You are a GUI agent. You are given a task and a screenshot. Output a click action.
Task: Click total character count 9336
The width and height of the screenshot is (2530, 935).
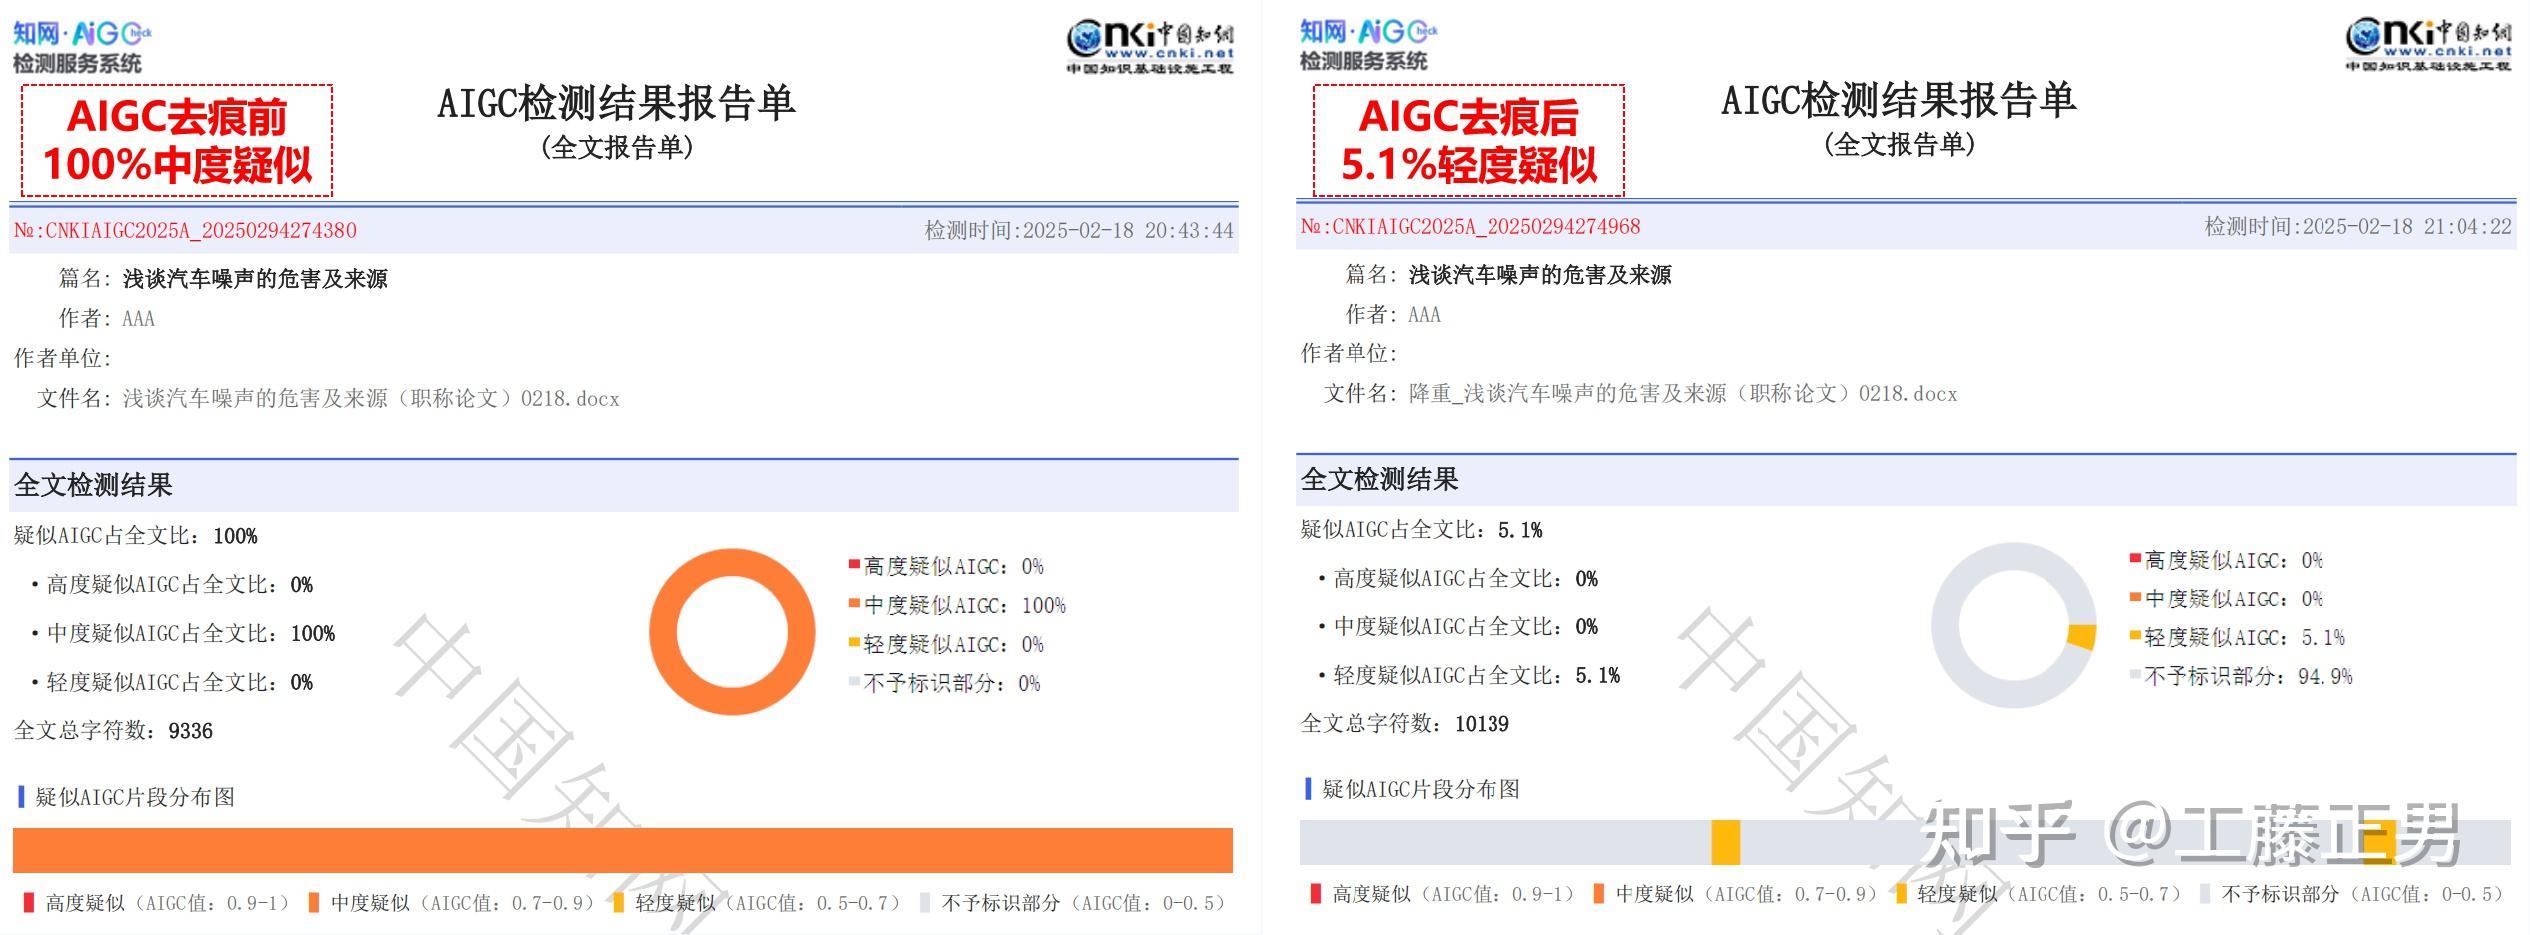pos(191,731)
